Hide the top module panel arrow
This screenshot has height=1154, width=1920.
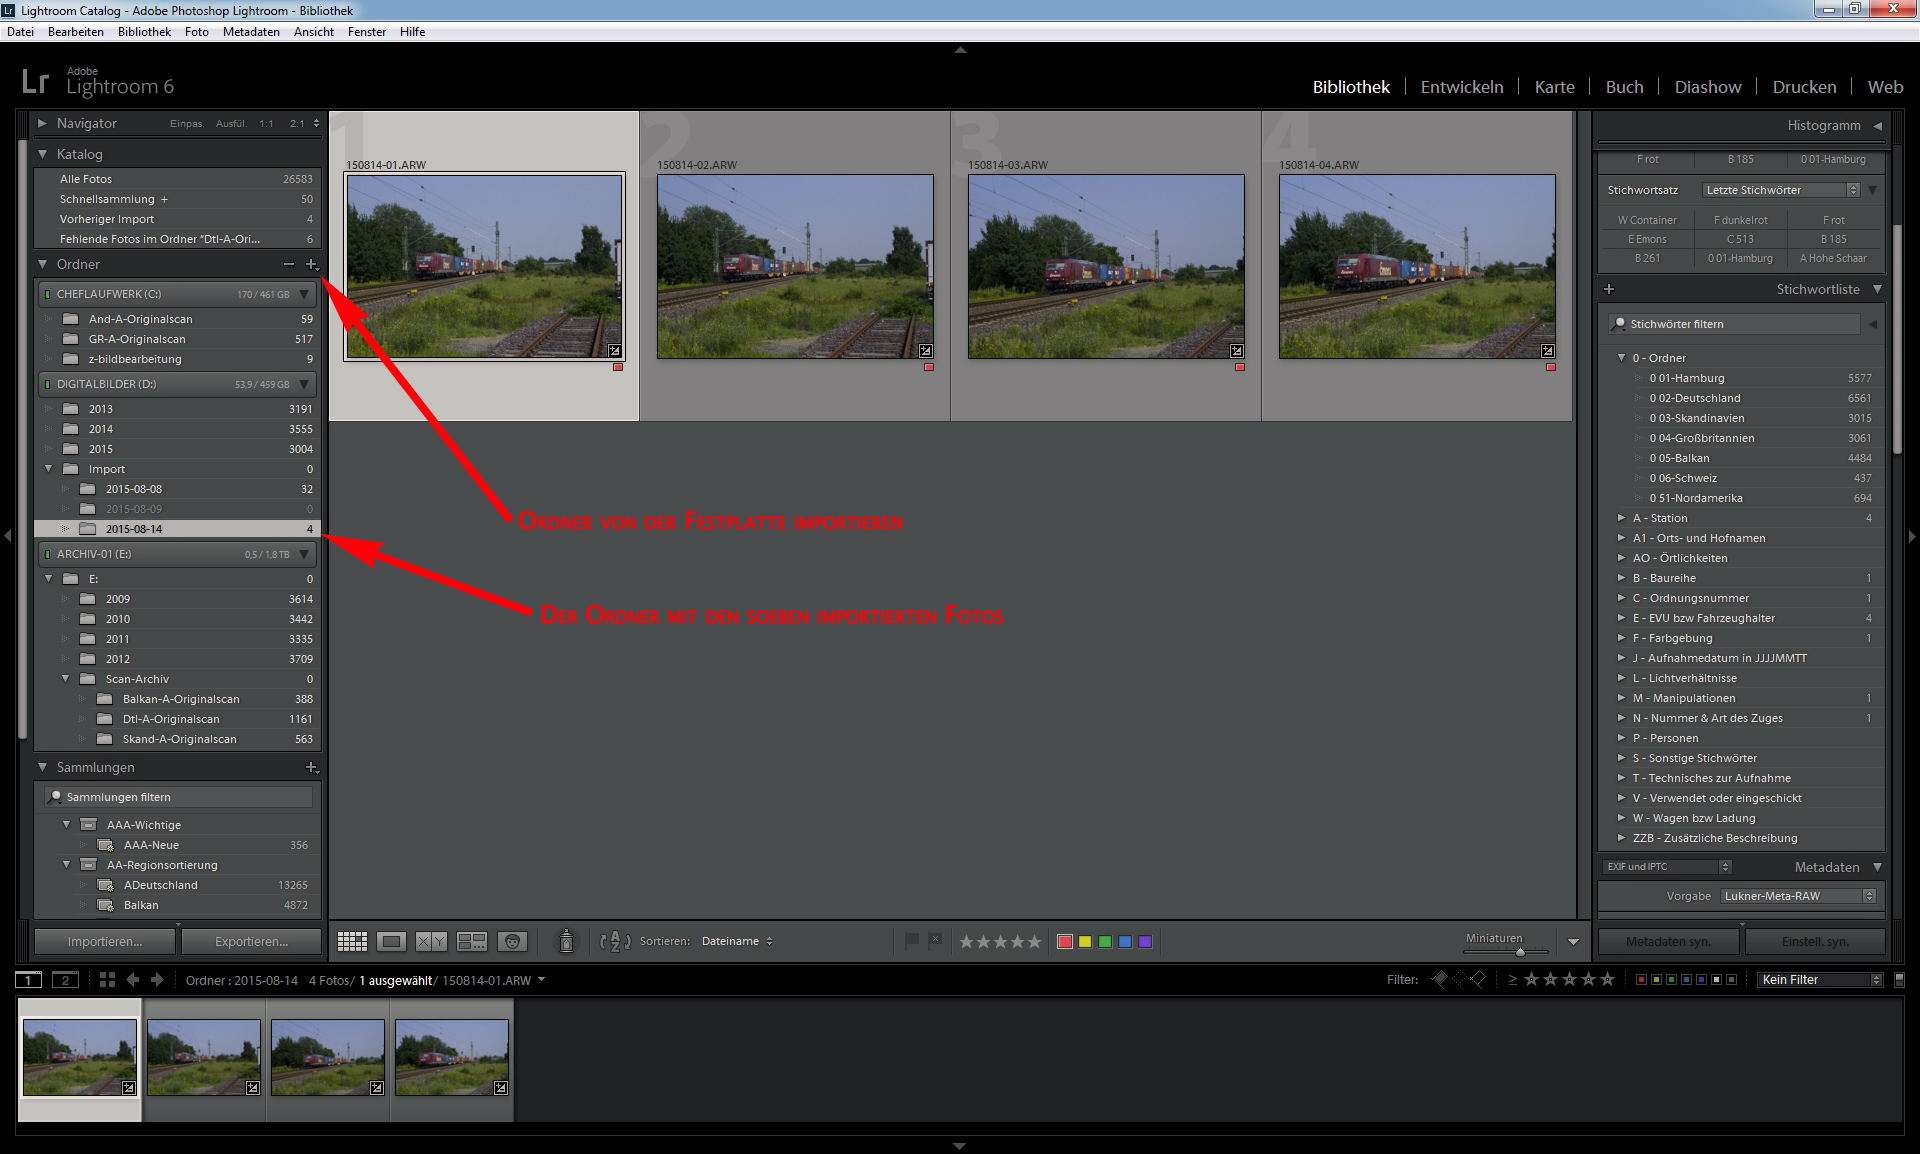[960, 49]
